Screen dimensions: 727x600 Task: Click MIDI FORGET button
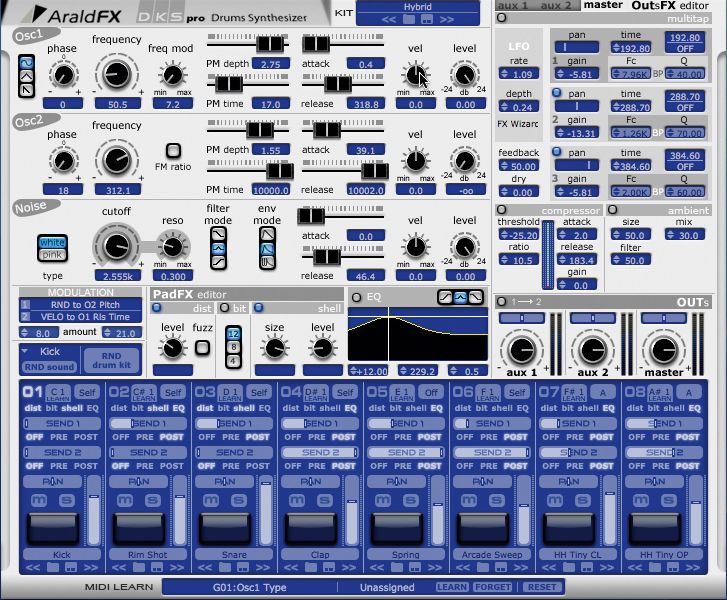tap(493, 587)
